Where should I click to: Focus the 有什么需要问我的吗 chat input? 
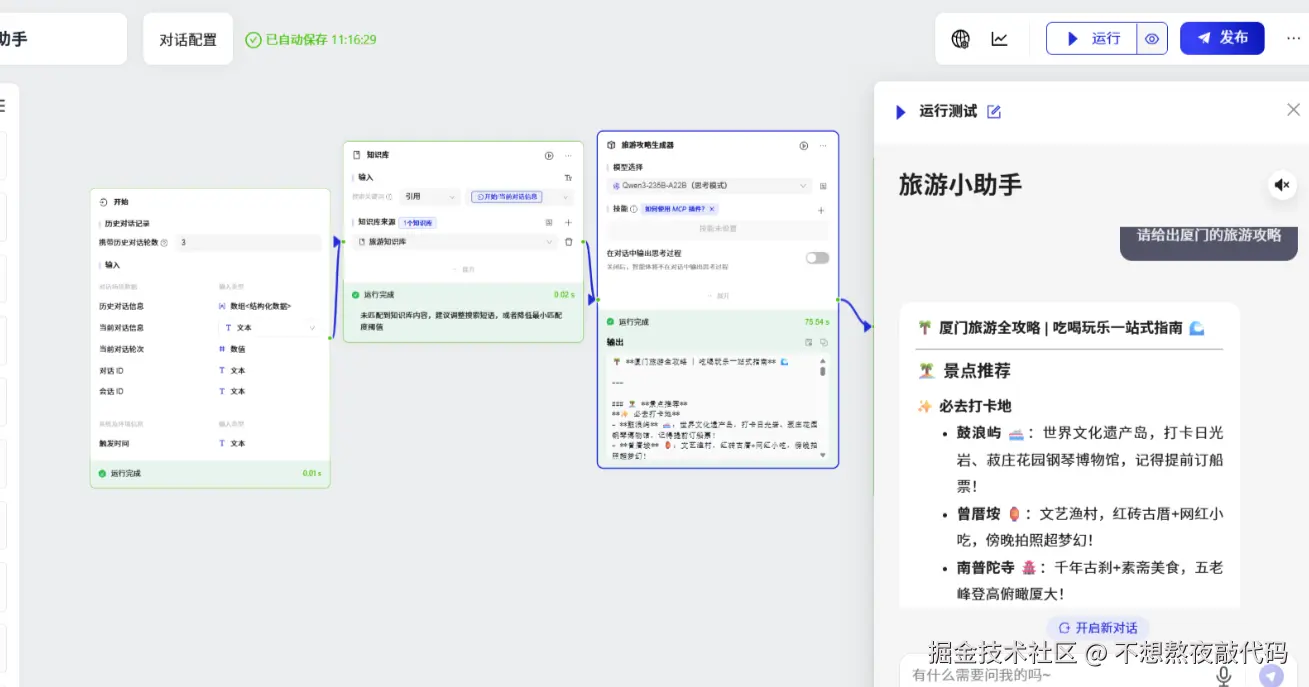pos(1055,675)
